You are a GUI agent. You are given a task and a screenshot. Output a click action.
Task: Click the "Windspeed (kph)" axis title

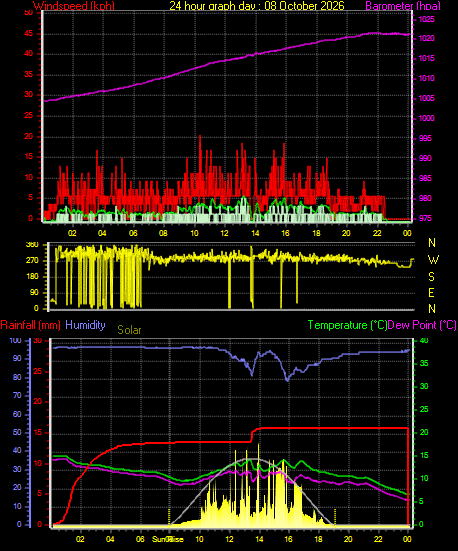tap(74, 6)
